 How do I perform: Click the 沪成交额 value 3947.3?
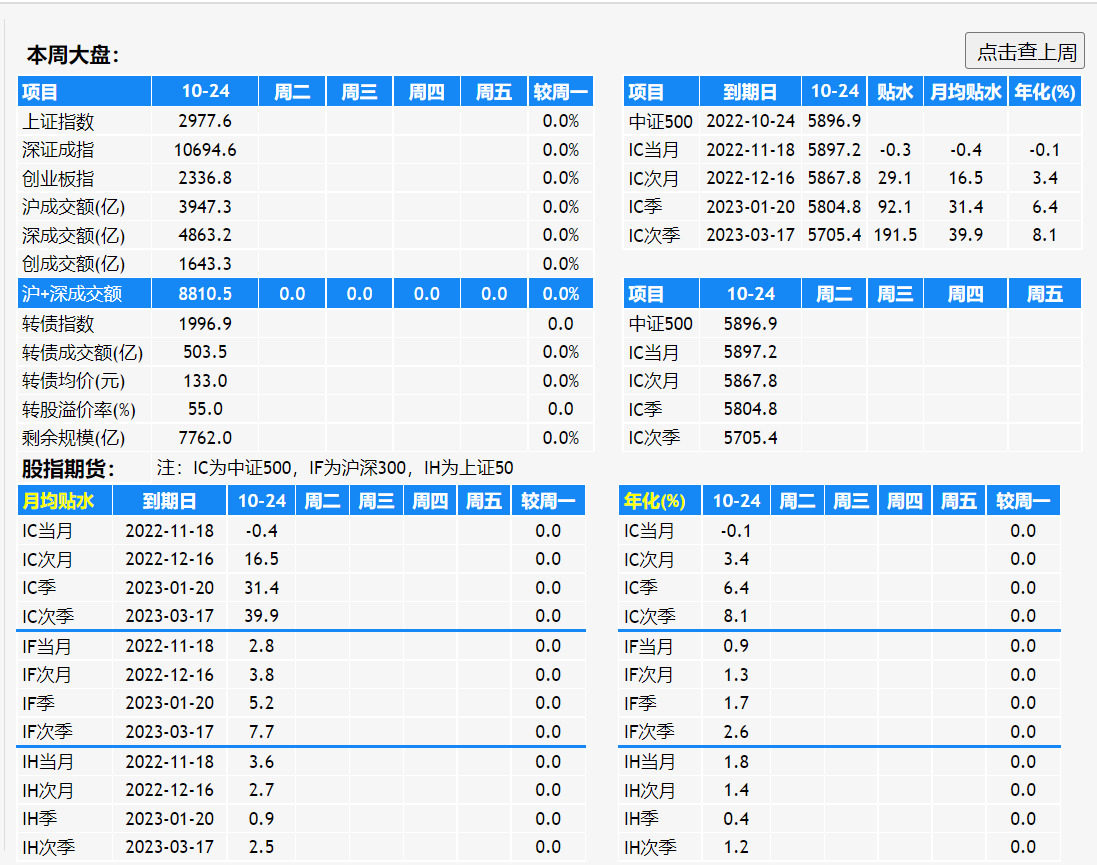pyautogui.click(x=205, y=207)
